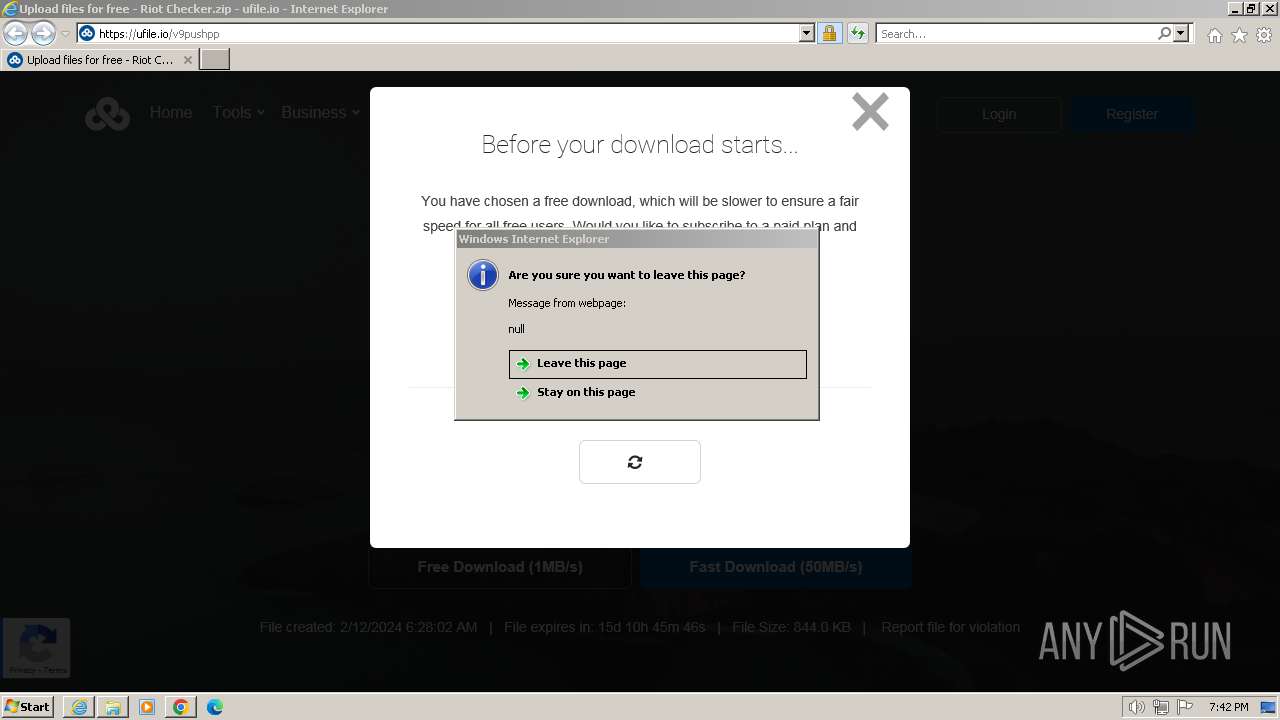Image resolution: width=1280 pixels, height=720 pixels.
Task: Click 'File Size: 844.0 KB' text
Action: click(791, 627)
